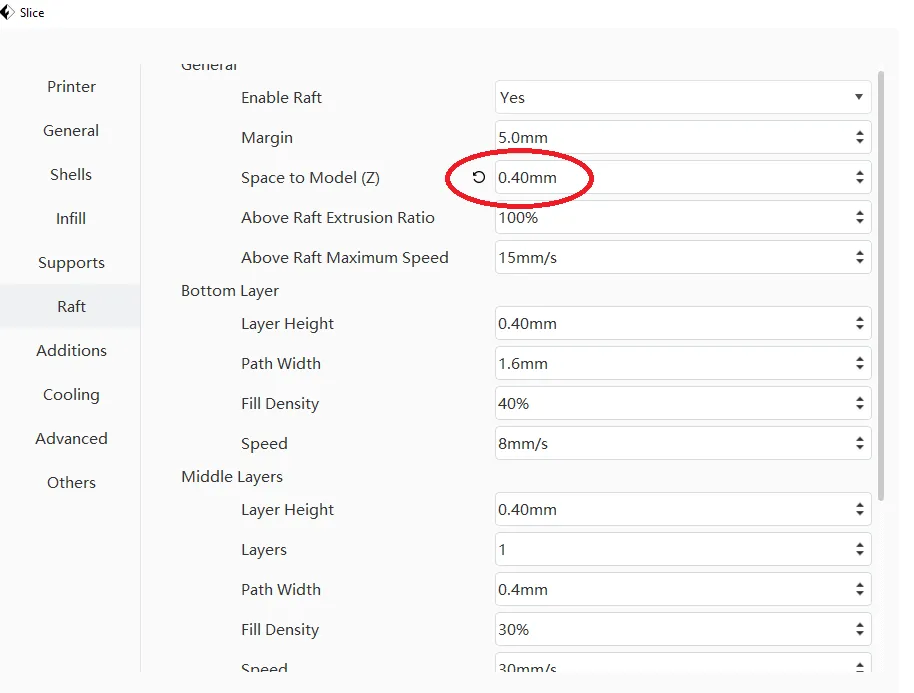Click the Margin stepper arrows

click(x=860, y=138)
